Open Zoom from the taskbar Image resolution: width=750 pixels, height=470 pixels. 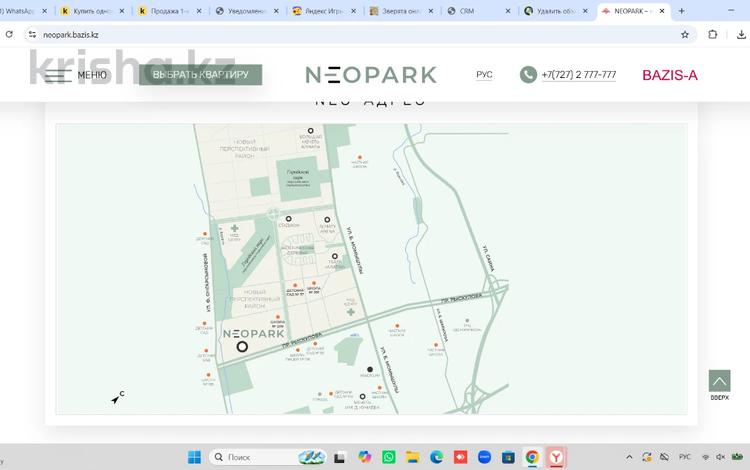click(484, 457)
